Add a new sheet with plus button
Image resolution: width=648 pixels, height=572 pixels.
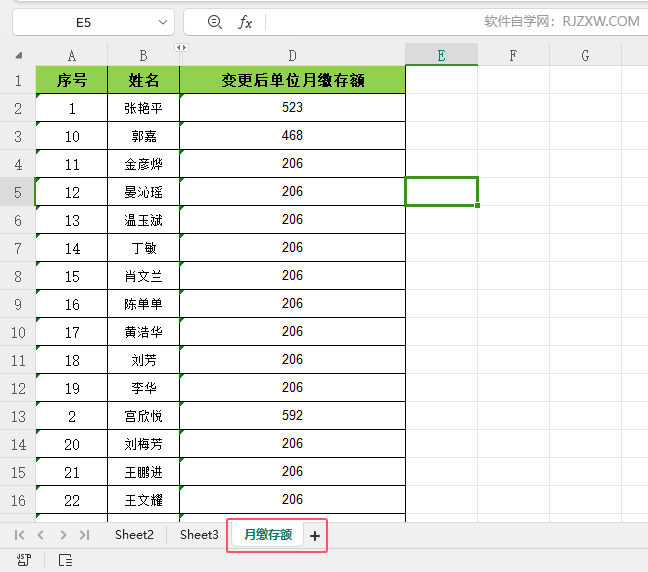point(315,536)
